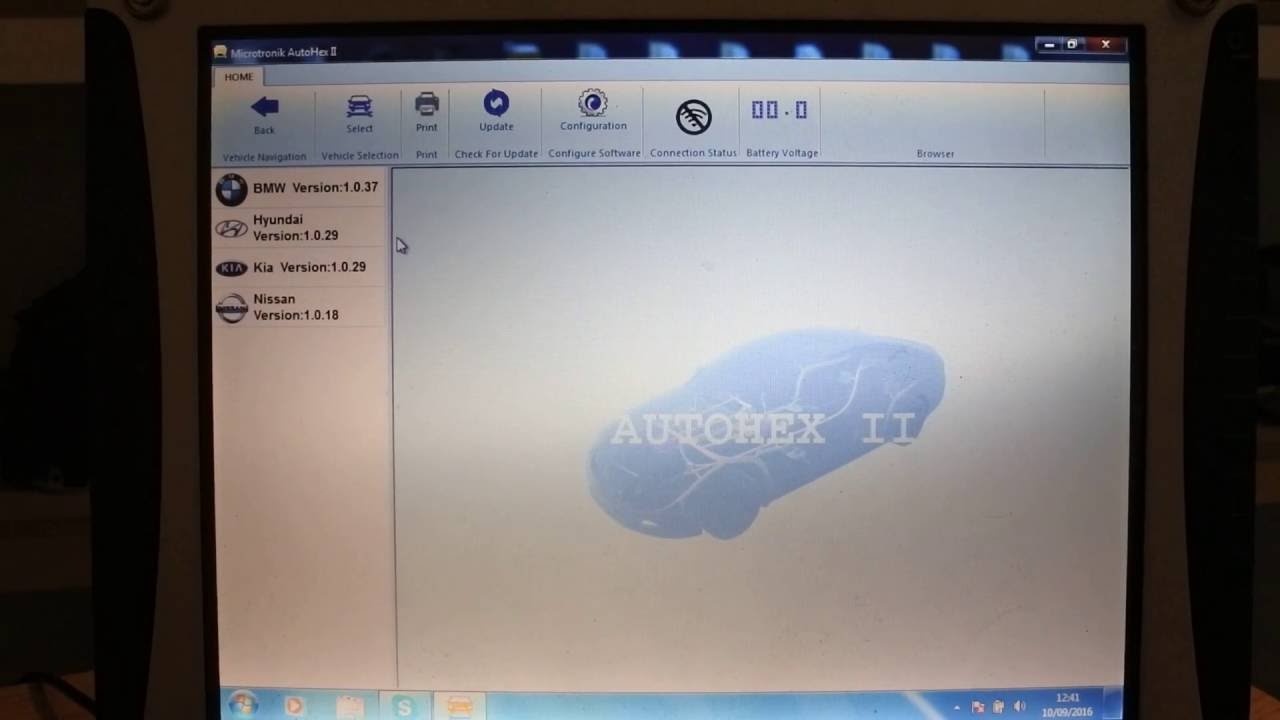Select Kia Version:1.0.29 from the list
Viewport: 1280px width, 720px height.
coord(300,268)
